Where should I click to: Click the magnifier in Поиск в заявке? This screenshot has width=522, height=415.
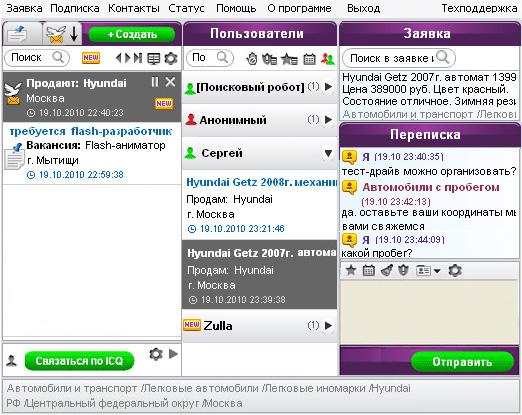point(443,57)
